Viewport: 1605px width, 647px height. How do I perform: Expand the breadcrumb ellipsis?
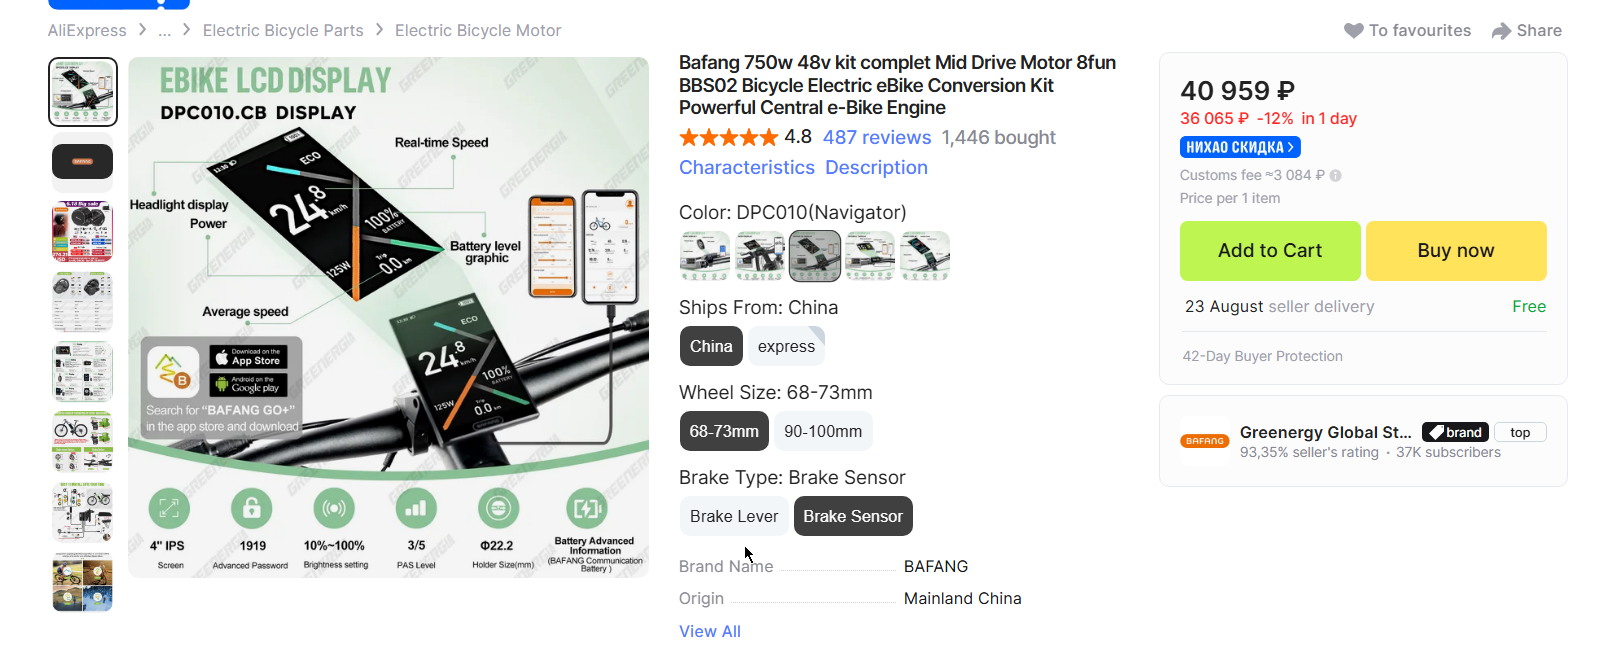click(164, 31)
